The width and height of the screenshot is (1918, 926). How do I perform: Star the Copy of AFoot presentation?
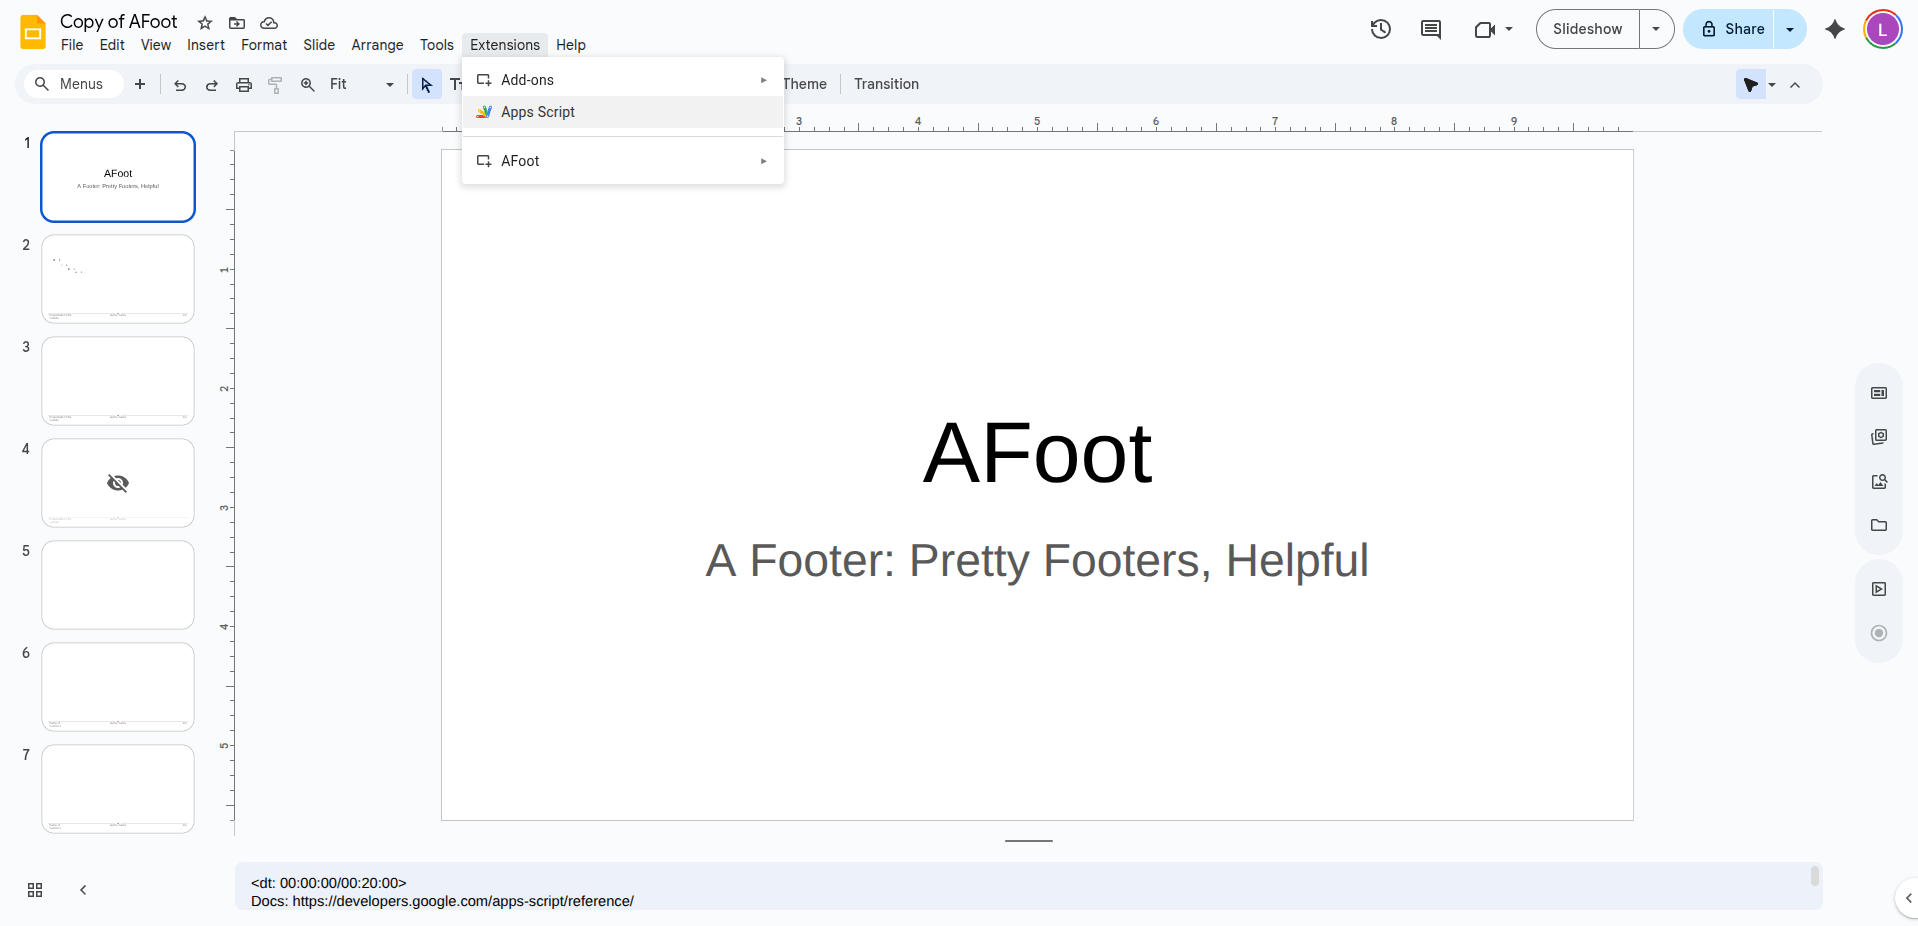coord(205,23)
